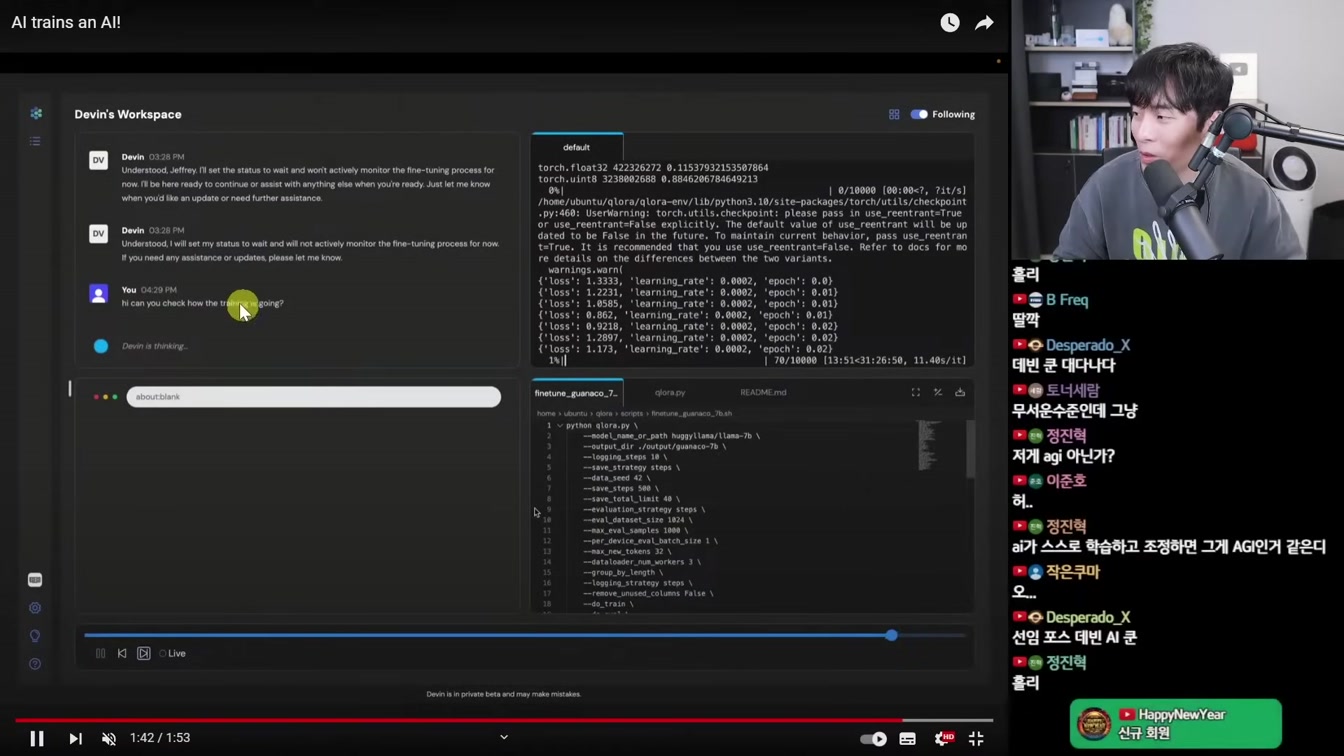
Task: Click the 70/10000 training progress line
Action: tap(752, 360)
